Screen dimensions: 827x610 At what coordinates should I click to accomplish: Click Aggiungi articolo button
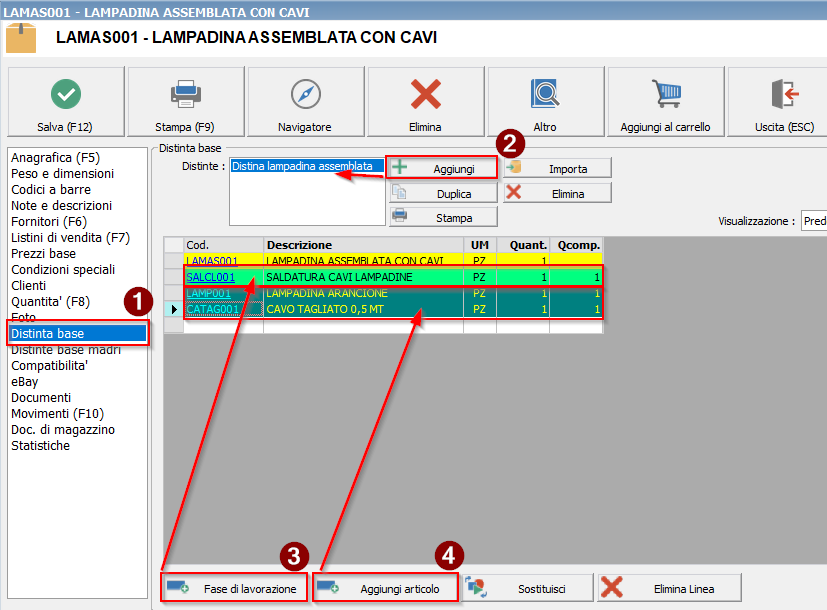[x=386, y=588]
